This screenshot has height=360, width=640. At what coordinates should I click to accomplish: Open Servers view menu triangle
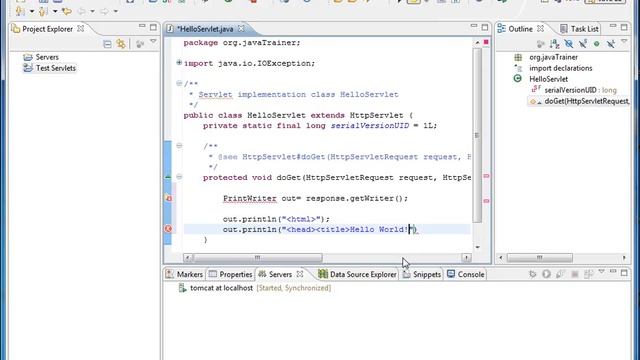click(x=601, y=271)
